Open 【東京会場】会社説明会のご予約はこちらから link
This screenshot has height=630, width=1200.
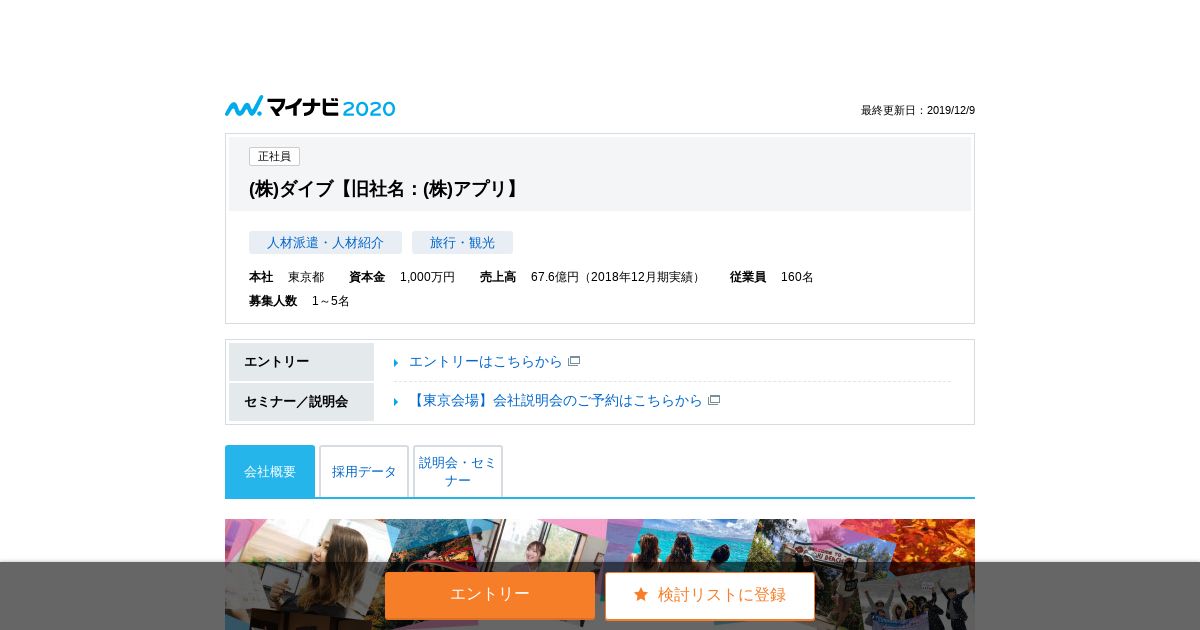coord(556,400)
